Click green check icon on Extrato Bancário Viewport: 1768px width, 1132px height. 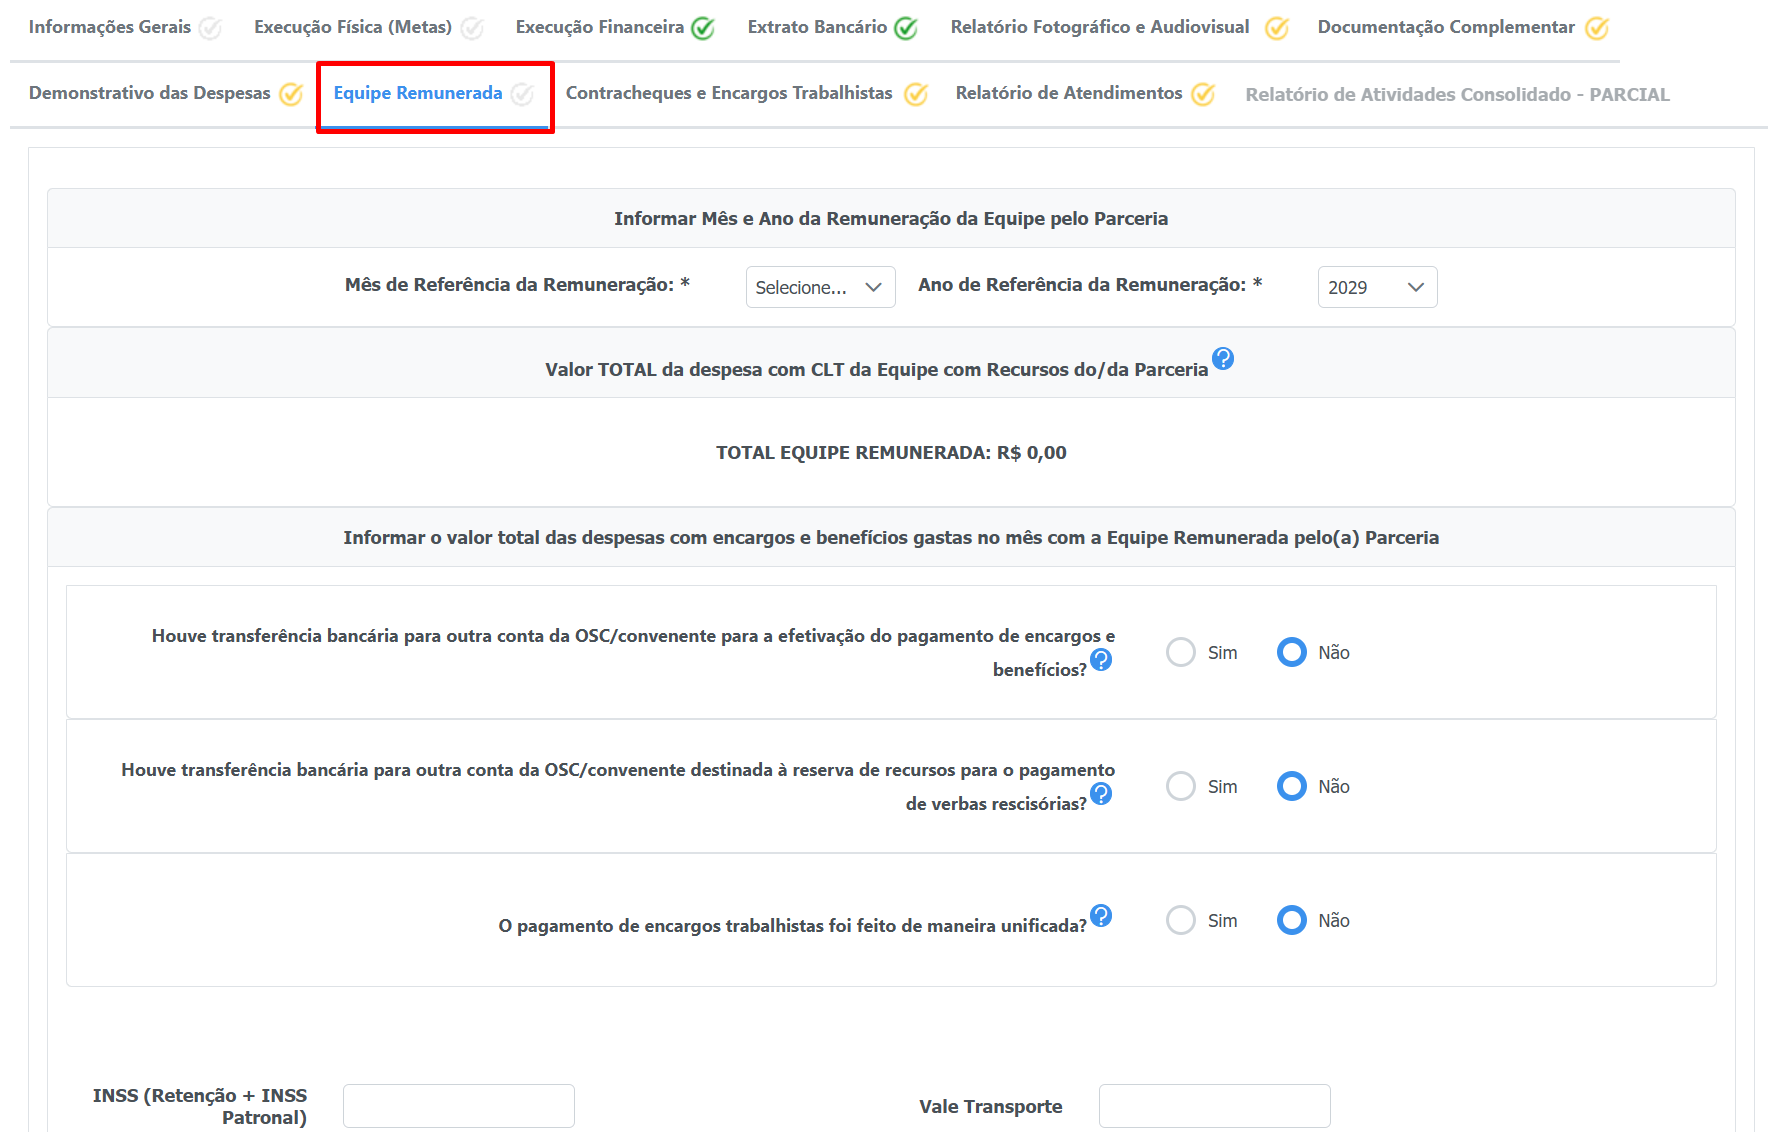point(906,28)
